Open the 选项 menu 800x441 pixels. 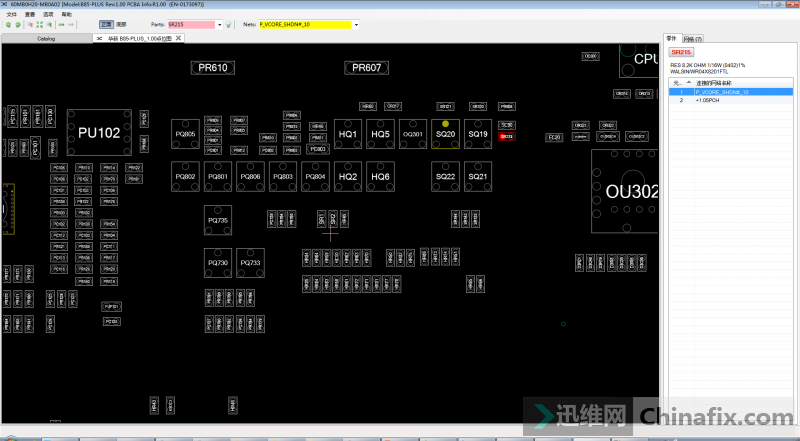pos(48,14)
